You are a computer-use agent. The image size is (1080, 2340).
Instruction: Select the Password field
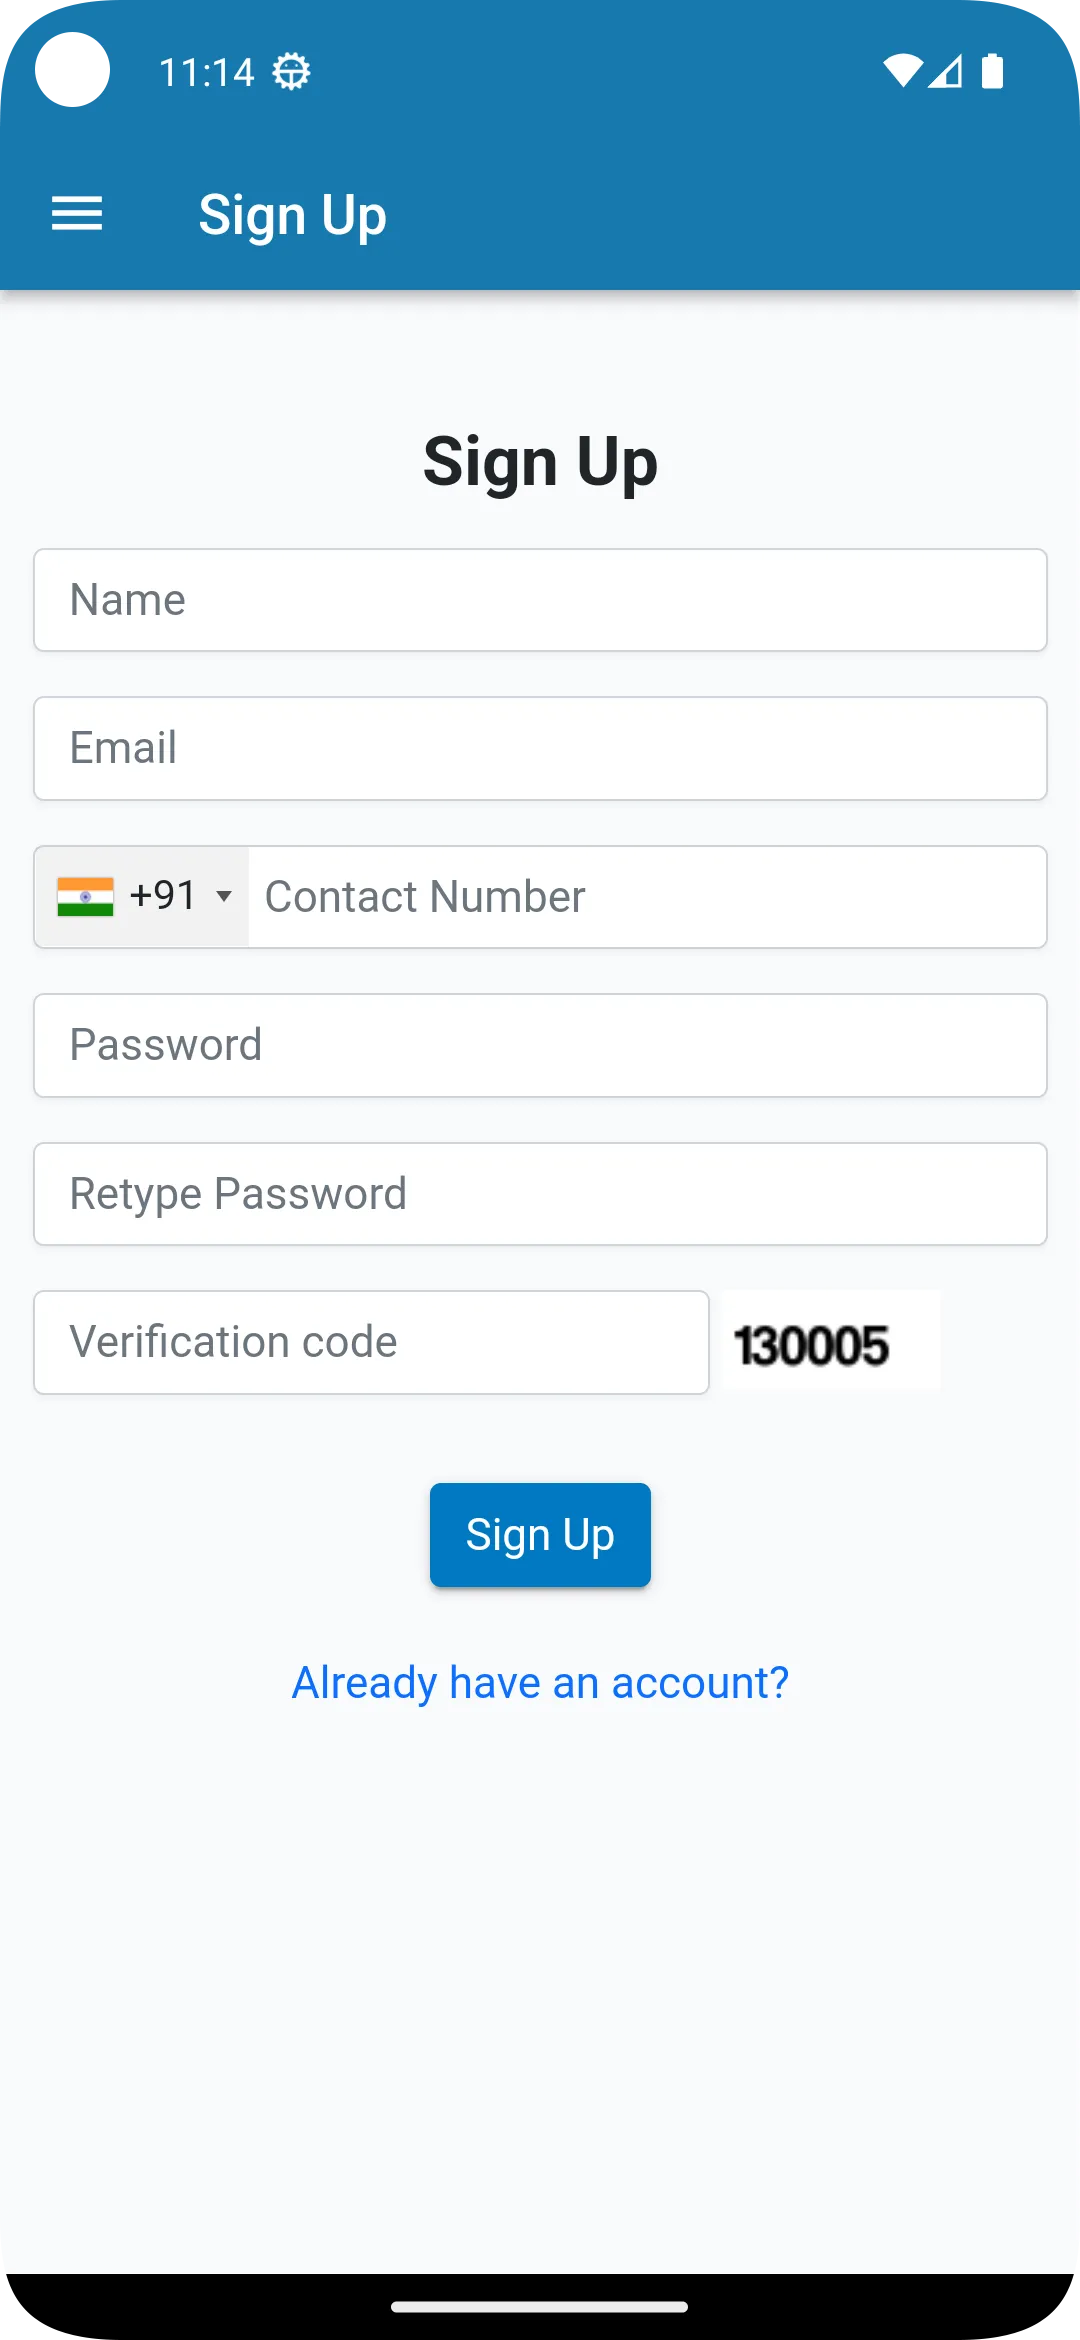pos(540,1045)
